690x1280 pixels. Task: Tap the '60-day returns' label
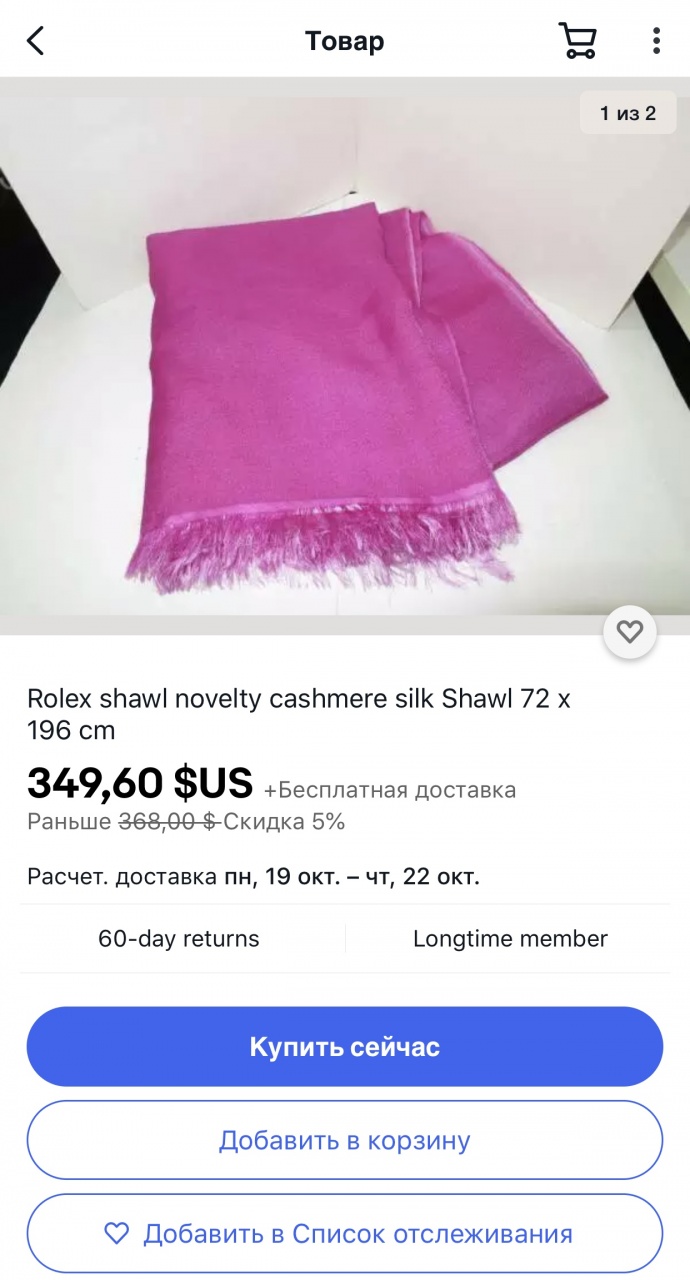point(178,939)
